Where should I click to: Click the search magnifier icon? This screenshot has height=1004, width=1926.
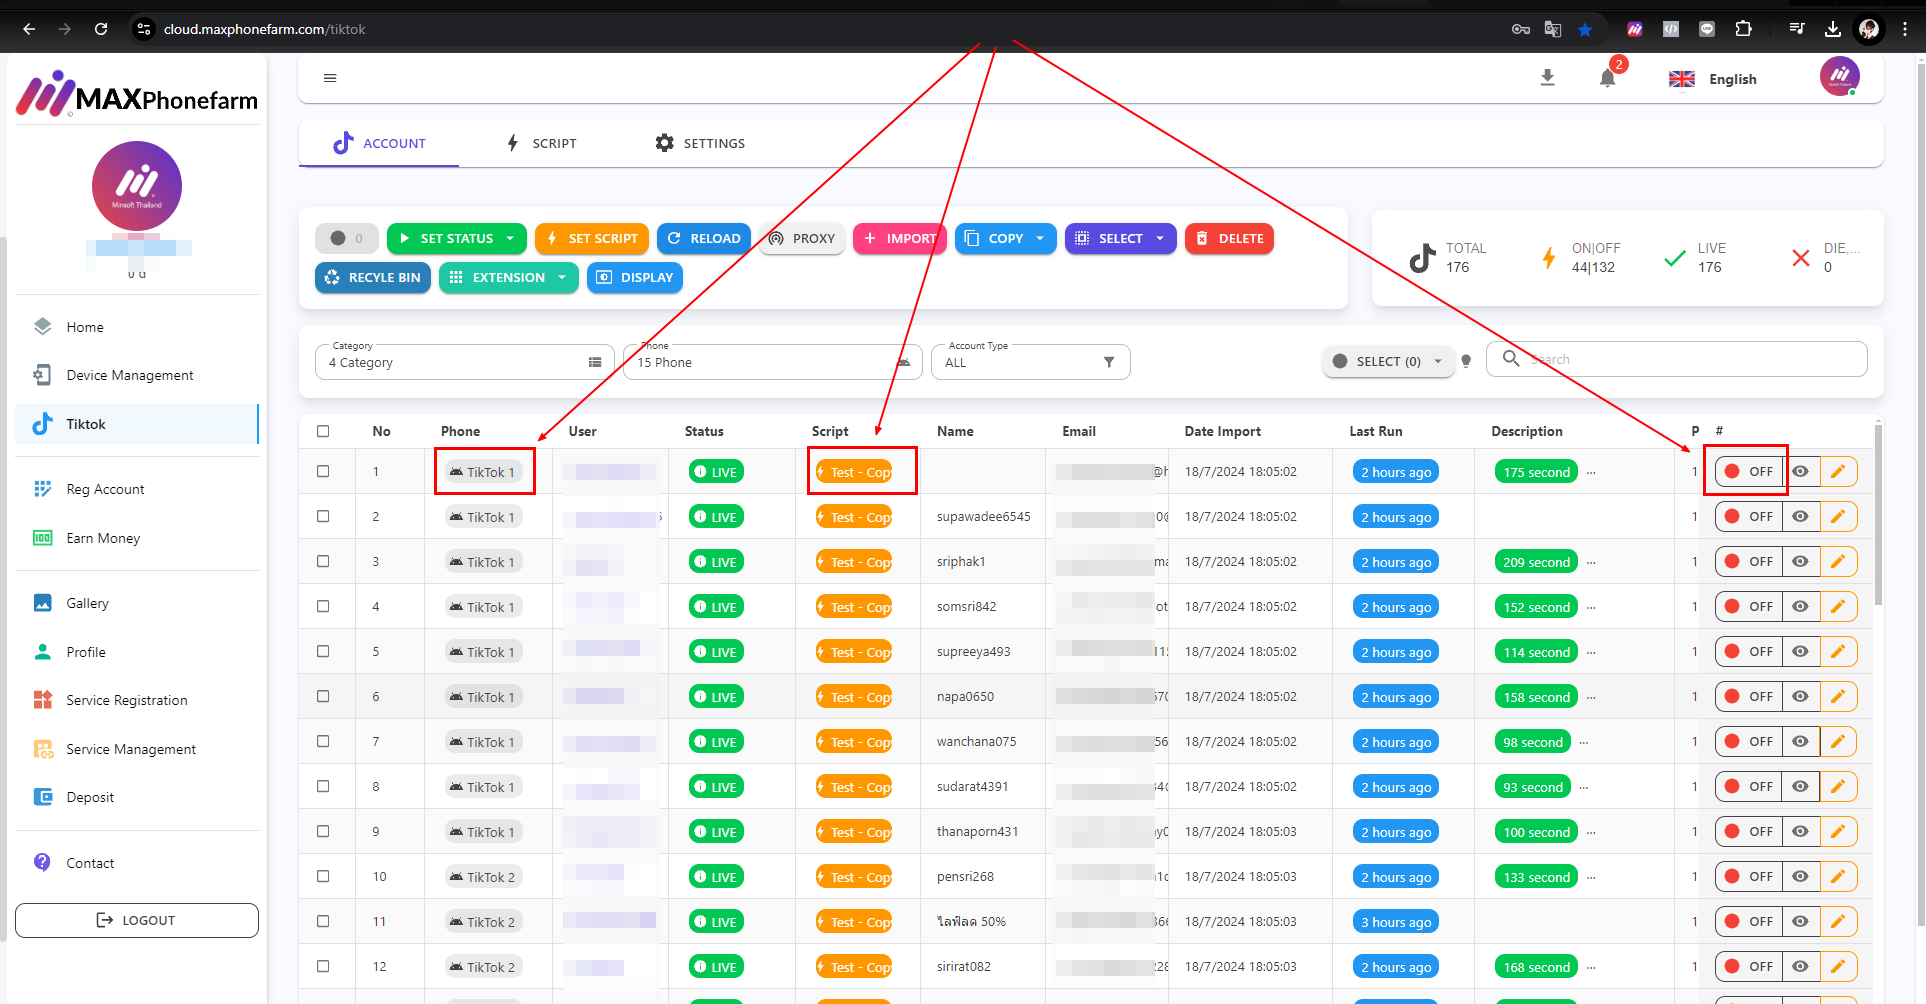(1511, 358)
